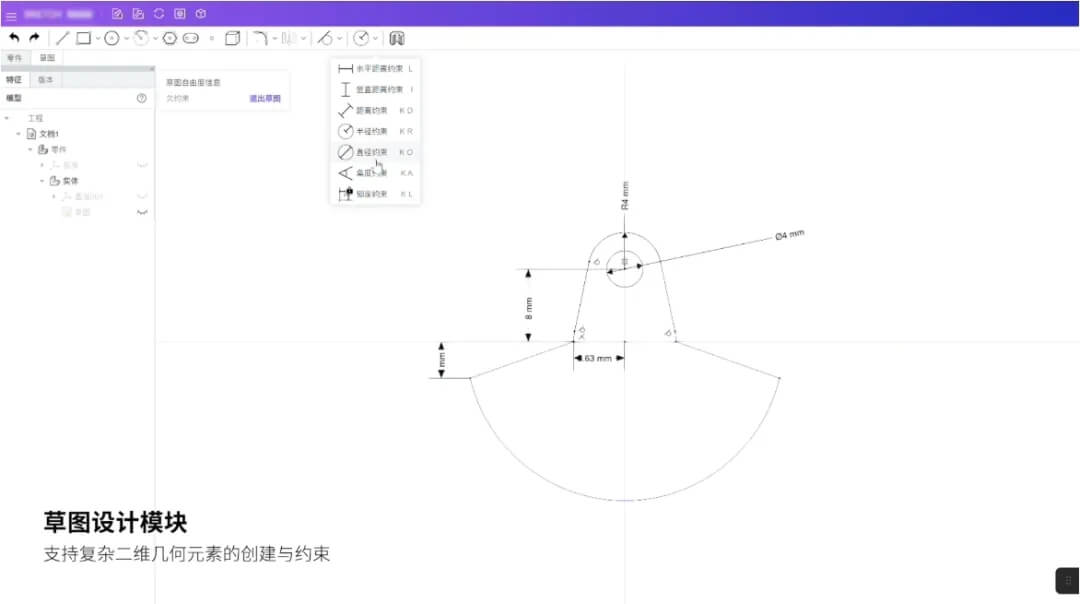
Task: Click the 退出草图 link
Action: pos(264,98)
